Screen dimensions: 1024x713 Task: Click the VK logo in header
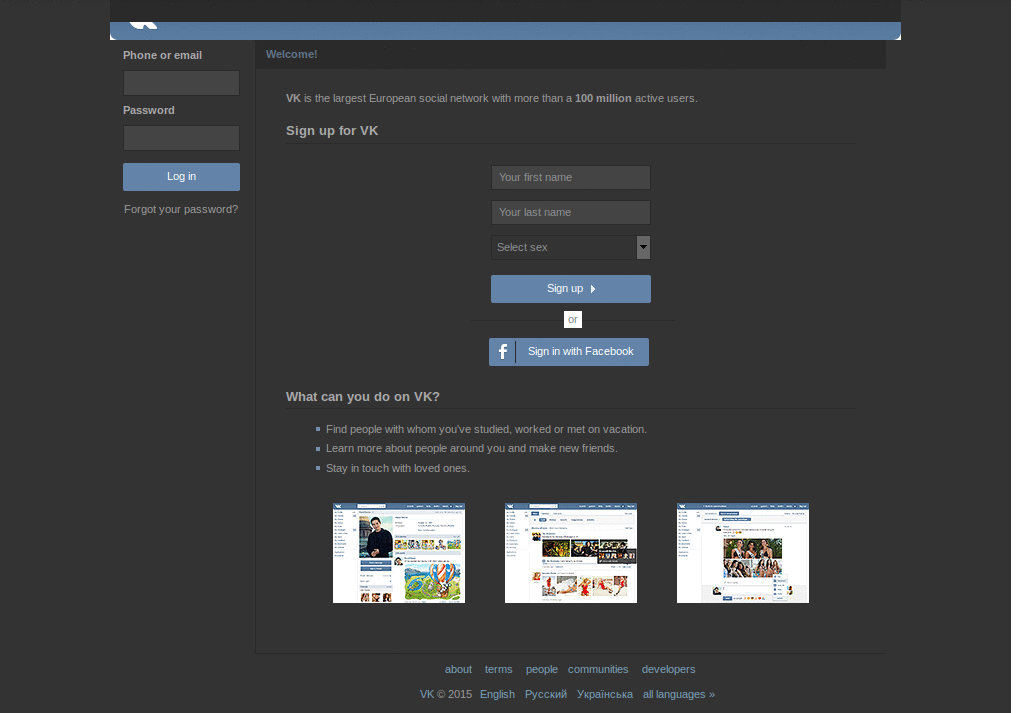coord(144,25)
